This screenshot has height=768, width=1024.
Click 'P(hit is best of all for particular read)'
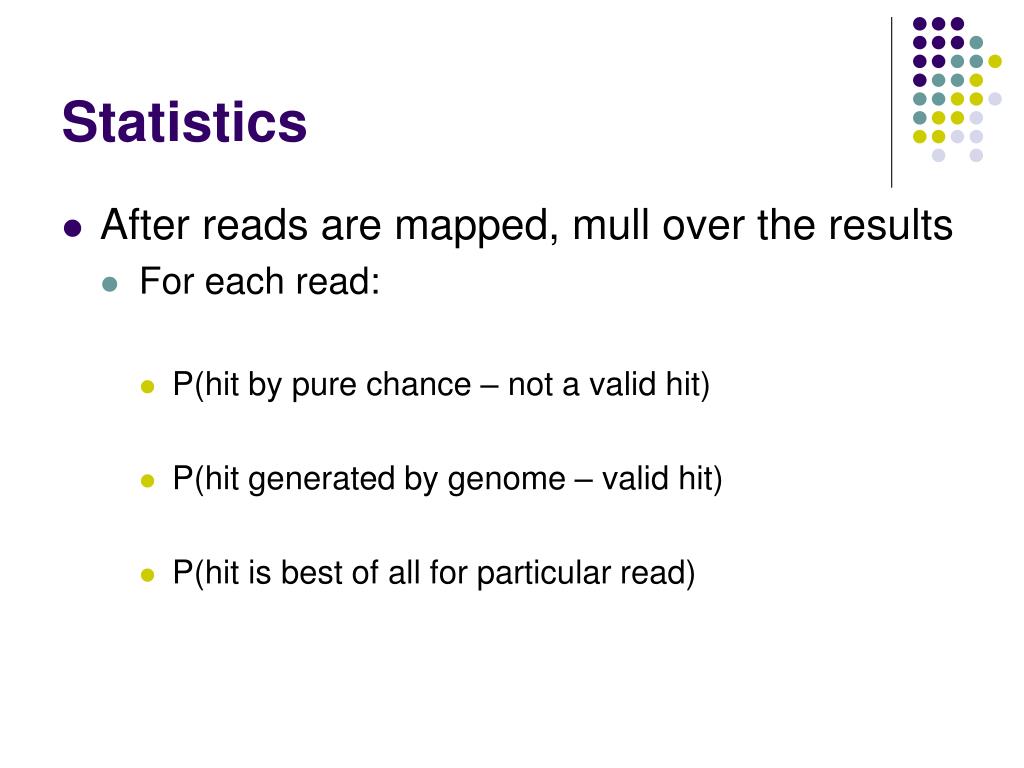point(434,573)
